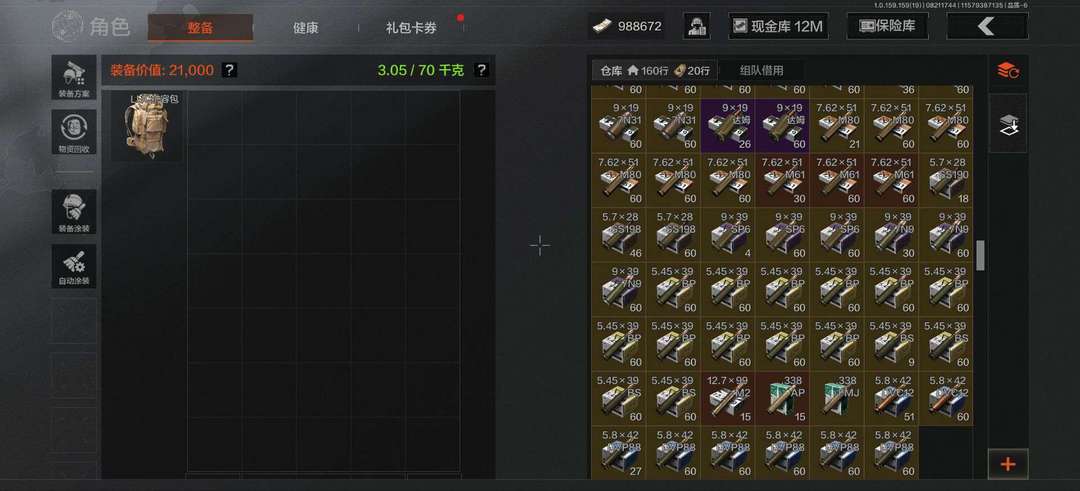Click the orange plus expand stash button
The height and width of the screenshot is (491, 1080).
point(1008,464)
